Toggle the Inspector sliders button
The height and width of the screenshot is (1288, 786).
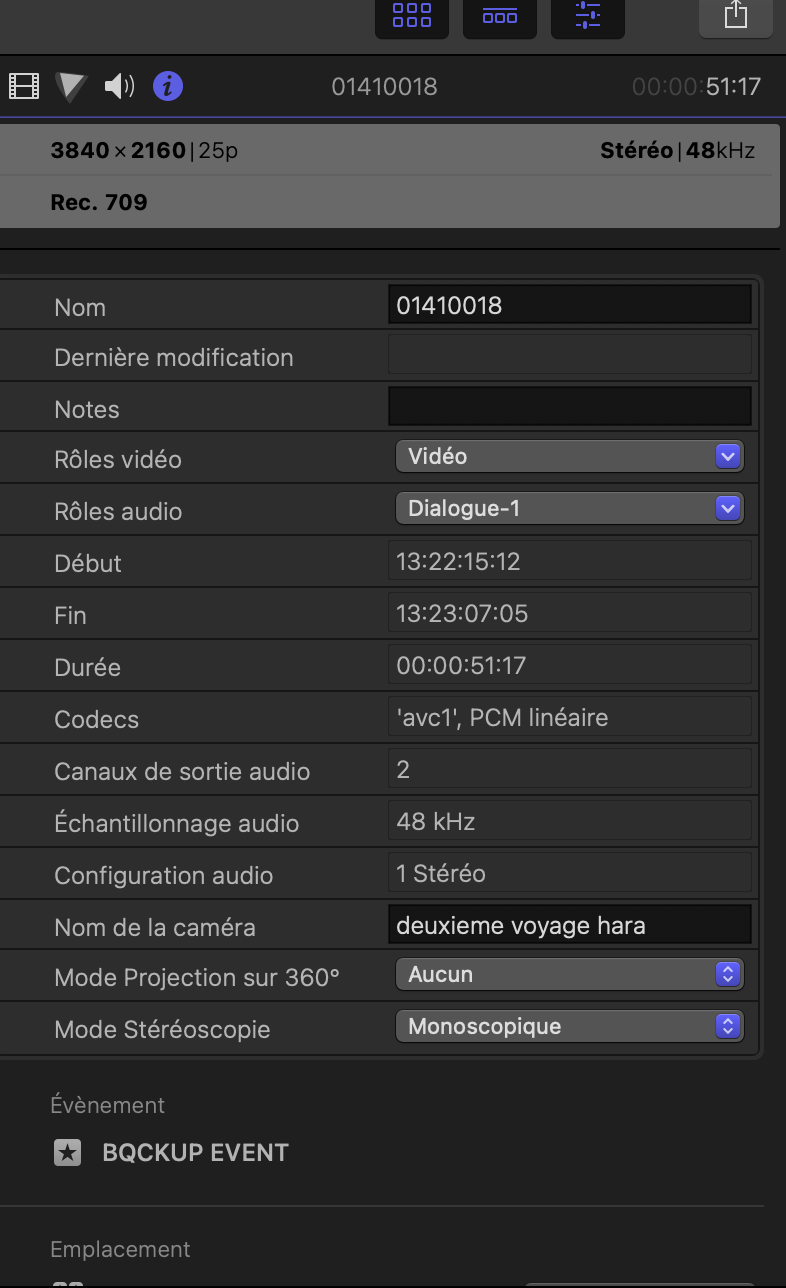click(588, 16)
